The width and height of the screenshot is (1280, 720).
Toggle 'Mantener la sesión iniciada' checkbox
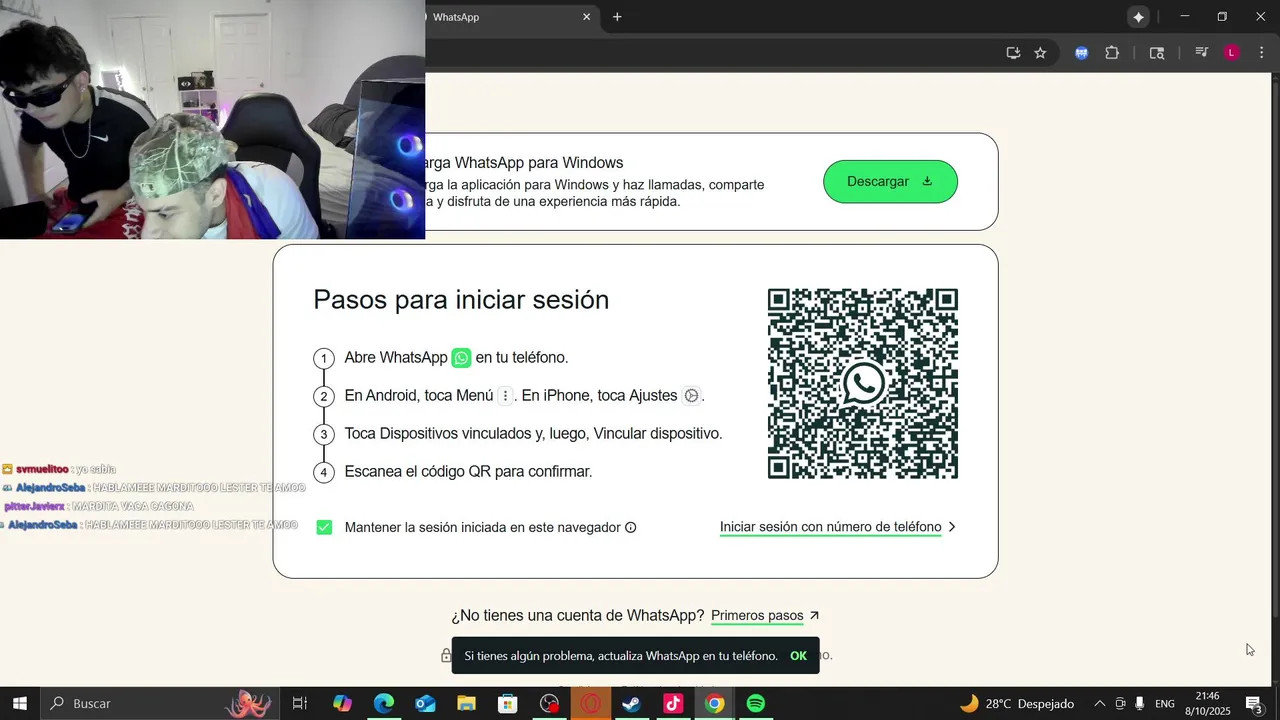pyautogui.click(x=324, y=527)
